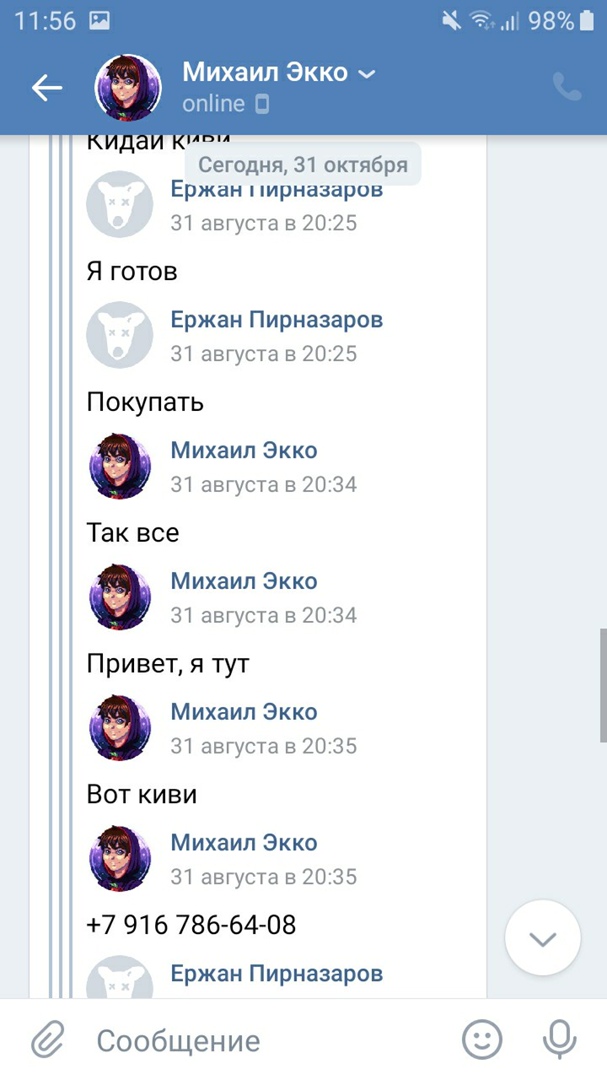This screenshot has height=1080, width=607.
Task: Tap deleted-user dog avatar above "Покупать"
Action: coord(119,336)
